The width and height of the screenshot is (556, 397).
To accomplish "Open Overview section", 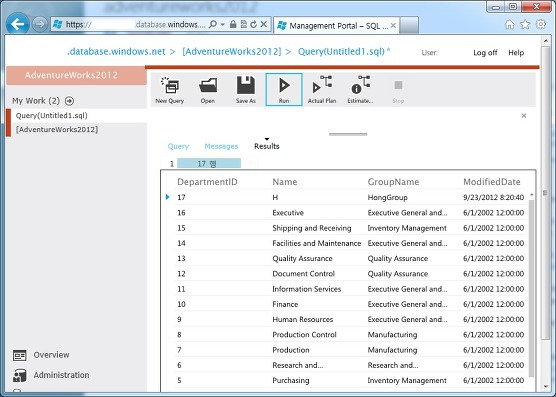I will (41, 355).
